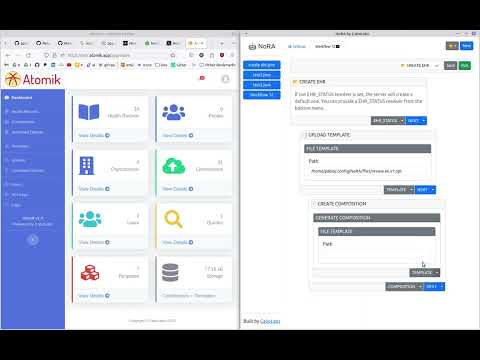Click the GENERATE COMPOSITION header bar
Screen dimensions: 480x360
[376, 218]
